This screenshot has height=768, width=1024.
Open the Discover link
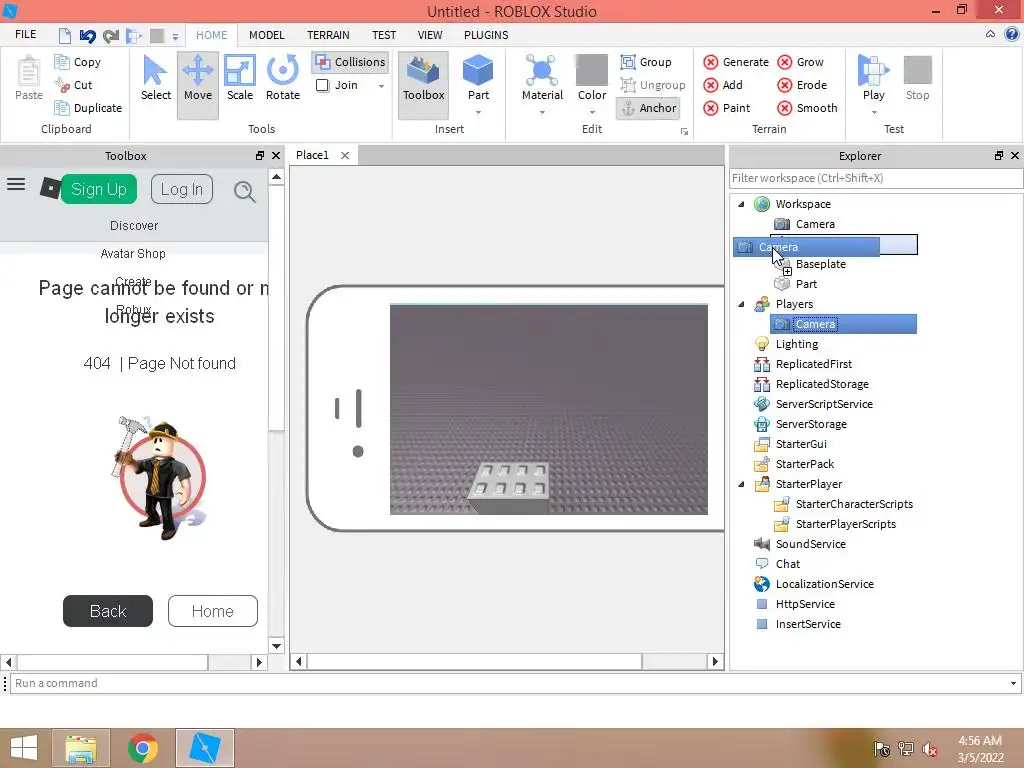(134, 225)
